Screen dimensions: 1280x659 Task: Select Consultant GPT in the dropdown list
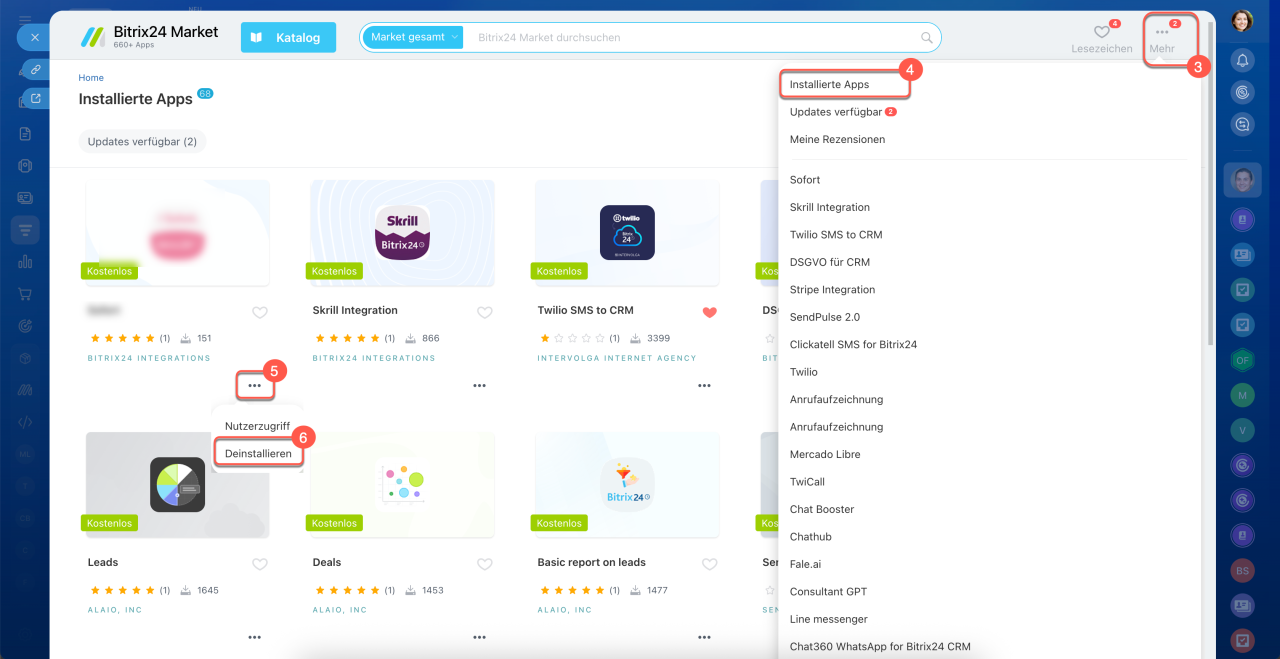coord(829,591)
